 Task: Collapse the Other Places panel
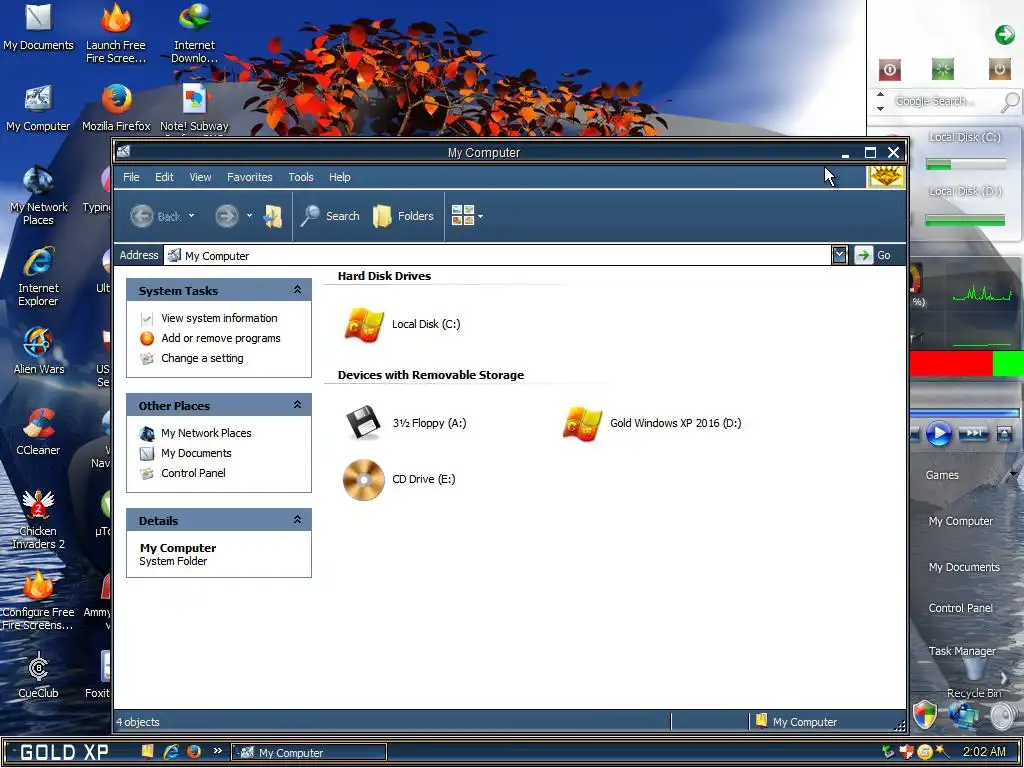point(297,405)
